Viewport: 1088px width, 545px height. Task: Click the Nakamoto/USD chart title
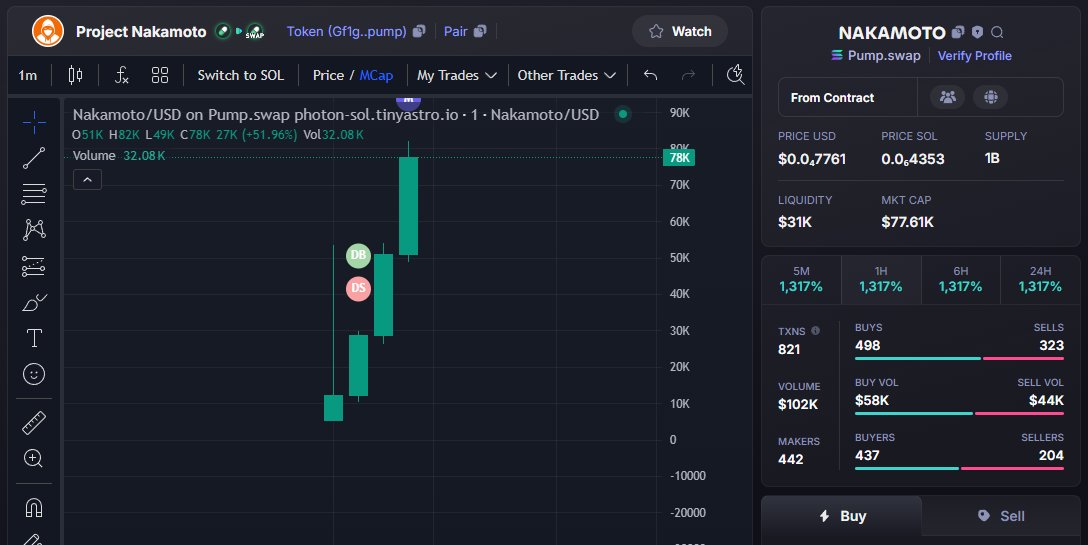pyautogui.click(x=336, y=115)
